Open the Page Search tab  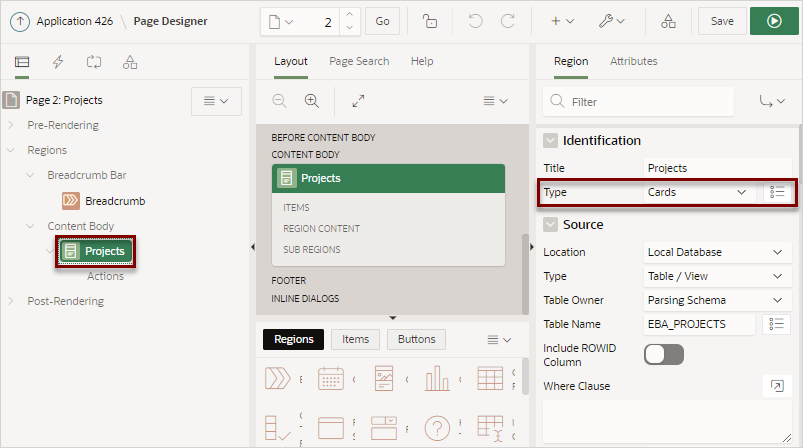tap(359, 61)
